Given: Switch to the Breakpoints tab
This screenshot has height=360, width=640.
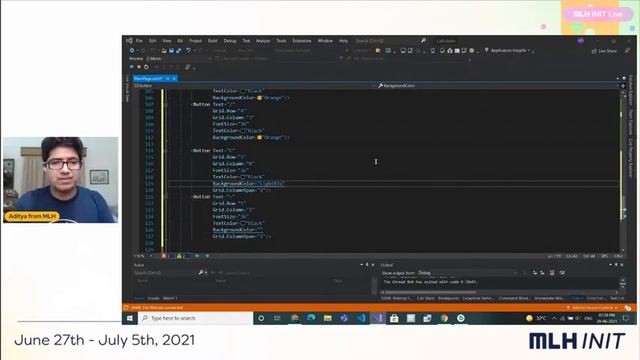Looking at the screenshot, I should (448, 298).
